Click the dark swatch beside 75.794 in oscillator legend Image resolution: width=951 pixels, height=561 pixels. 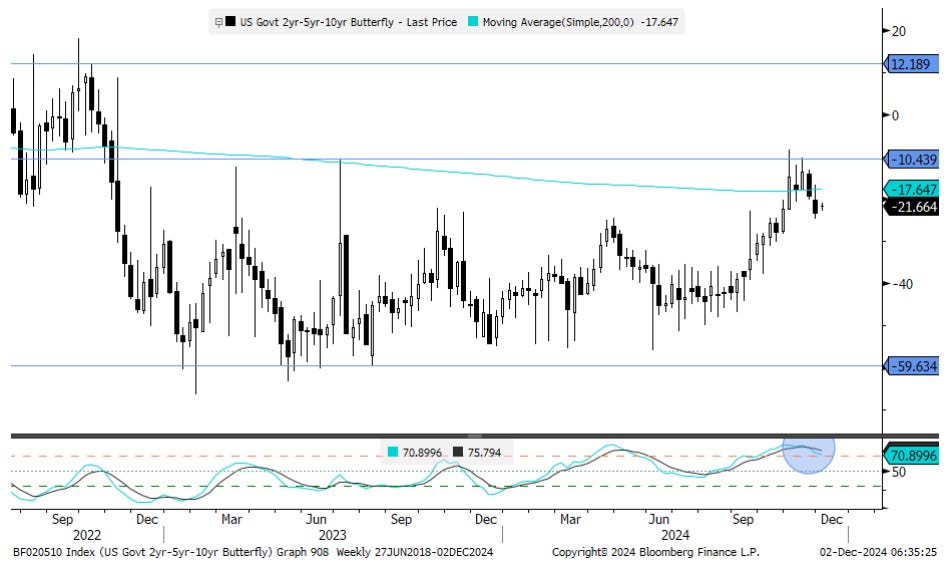[x=458, y=452]
